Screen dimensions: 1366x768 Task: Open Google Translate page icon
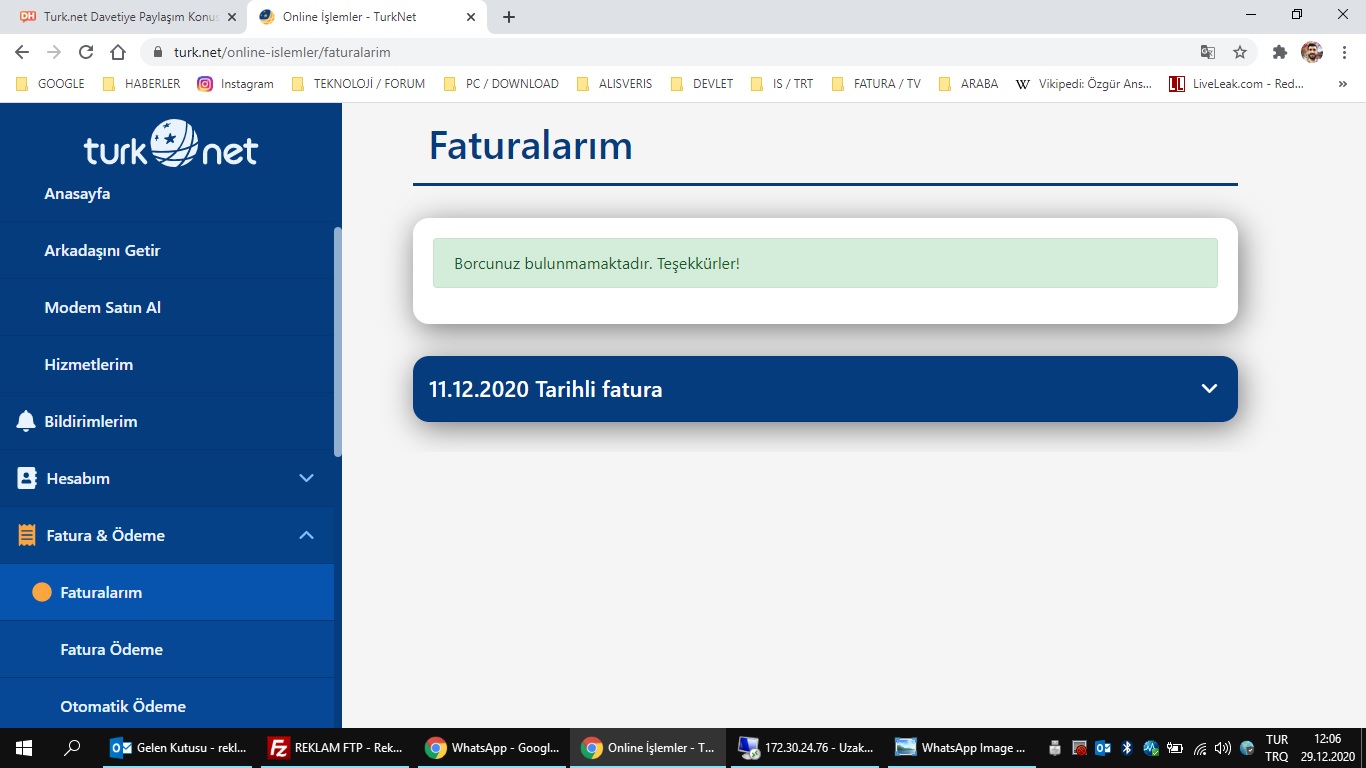(x=1208, y=52)
